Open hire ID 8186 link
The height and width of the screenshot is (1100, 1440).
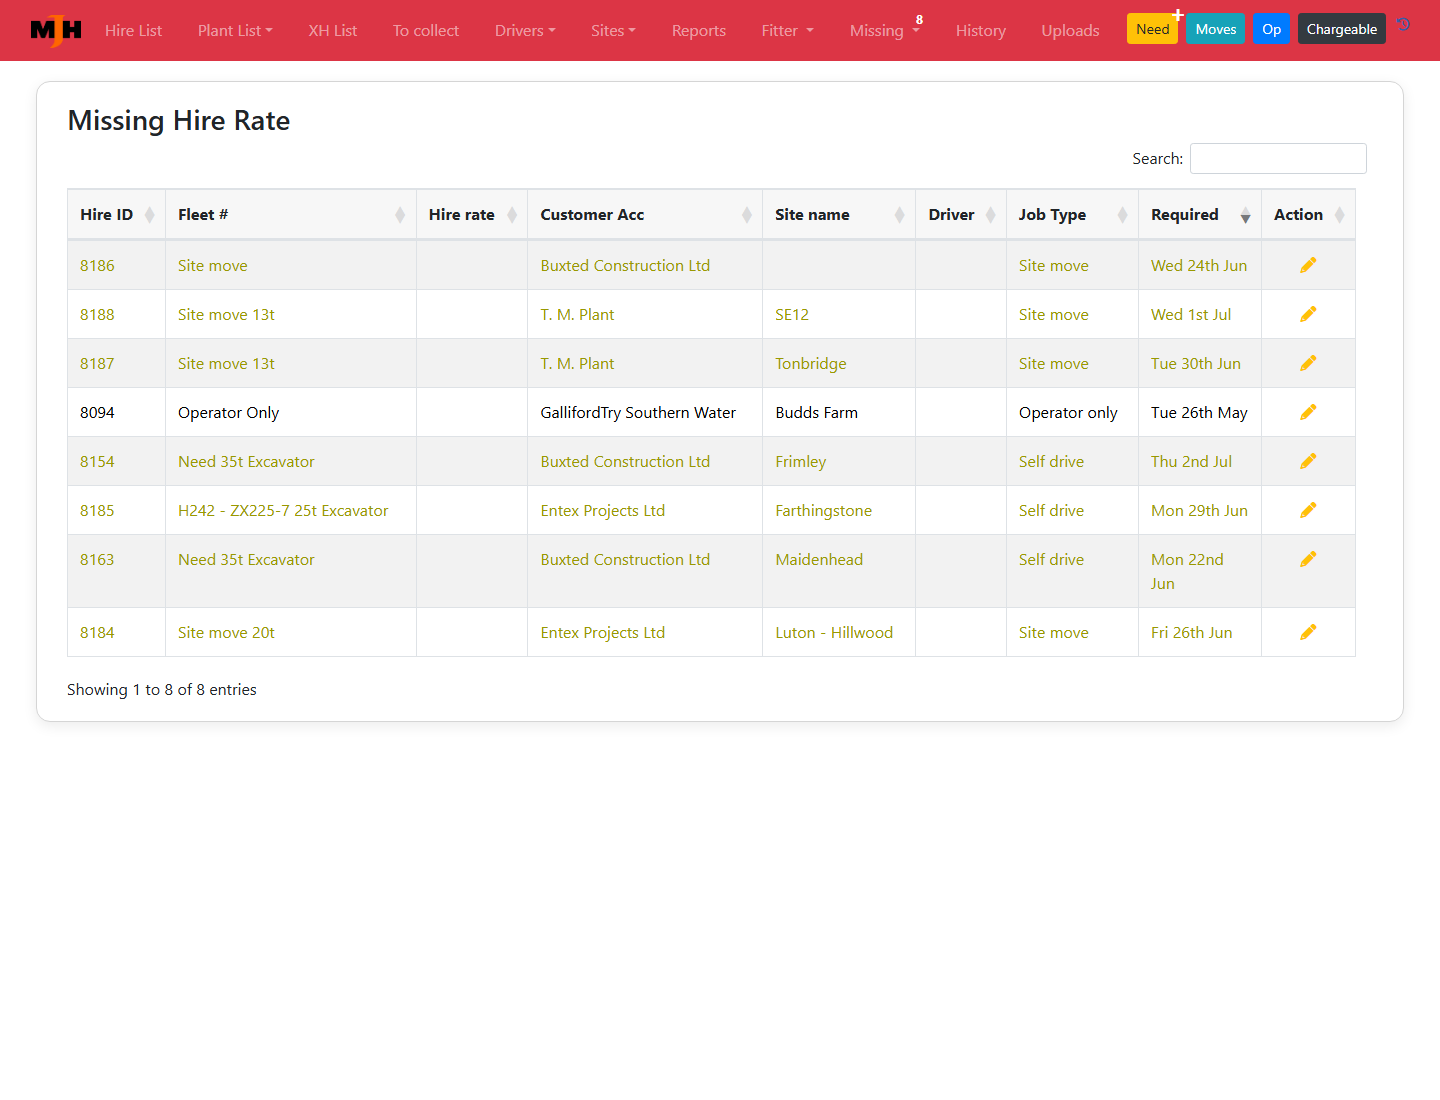pyautogui.click(x=97, y=265)
